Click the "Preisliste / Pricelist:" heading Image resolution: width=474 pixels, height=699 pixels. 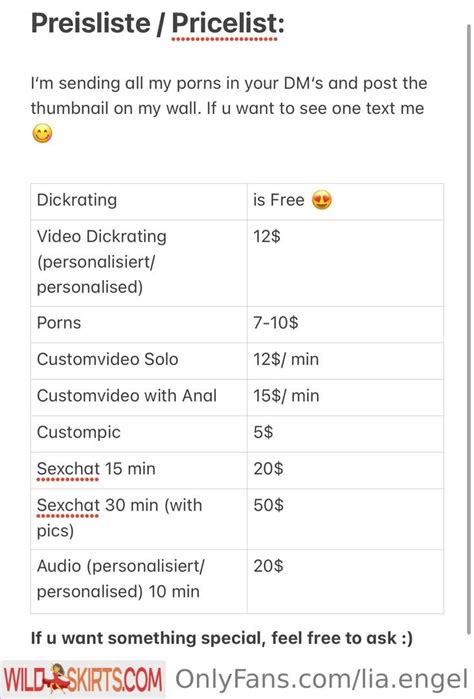157,23
